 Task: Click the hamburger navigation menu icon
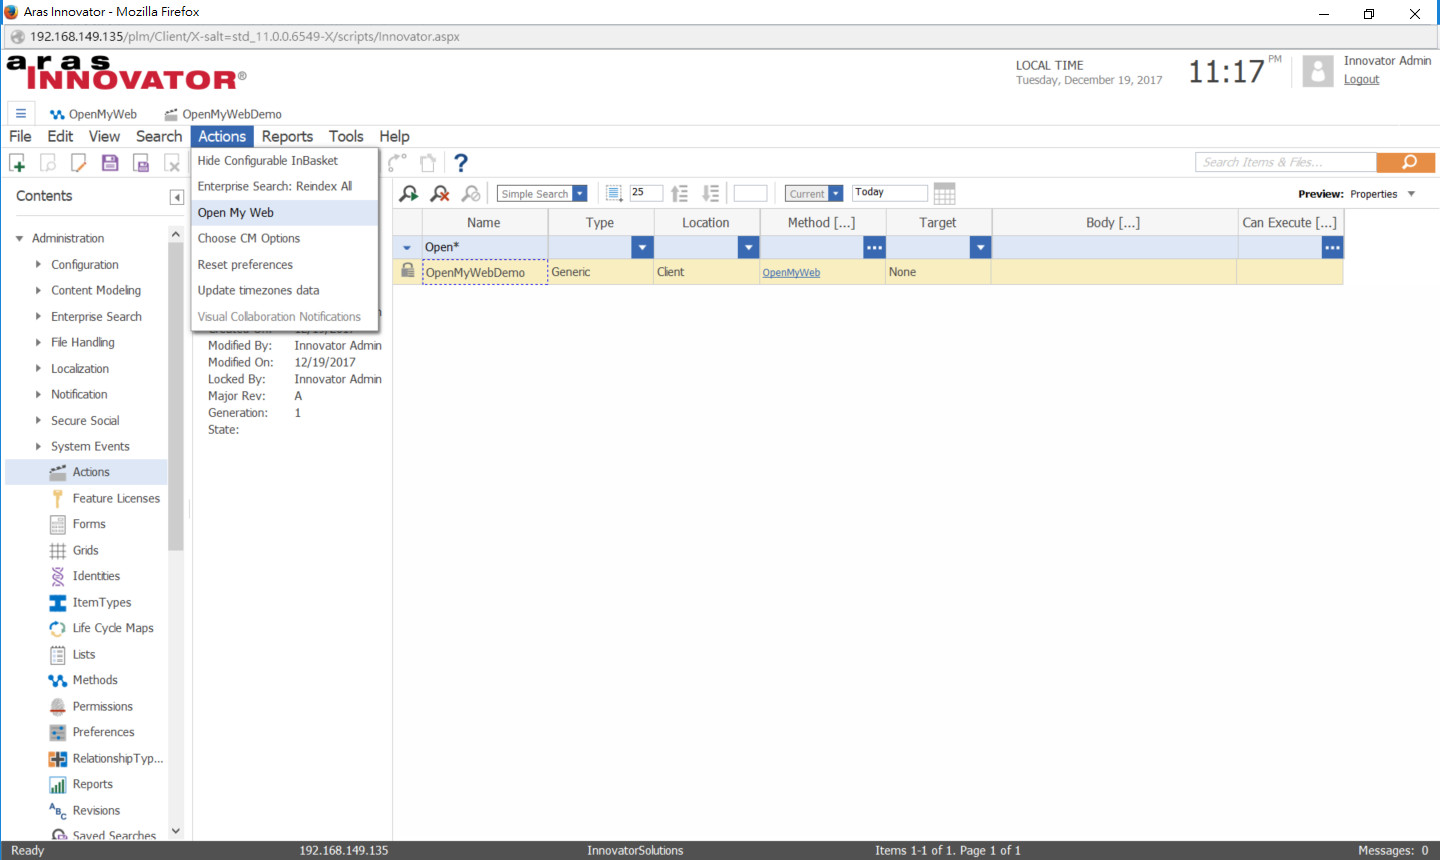[x=20, y=114]
